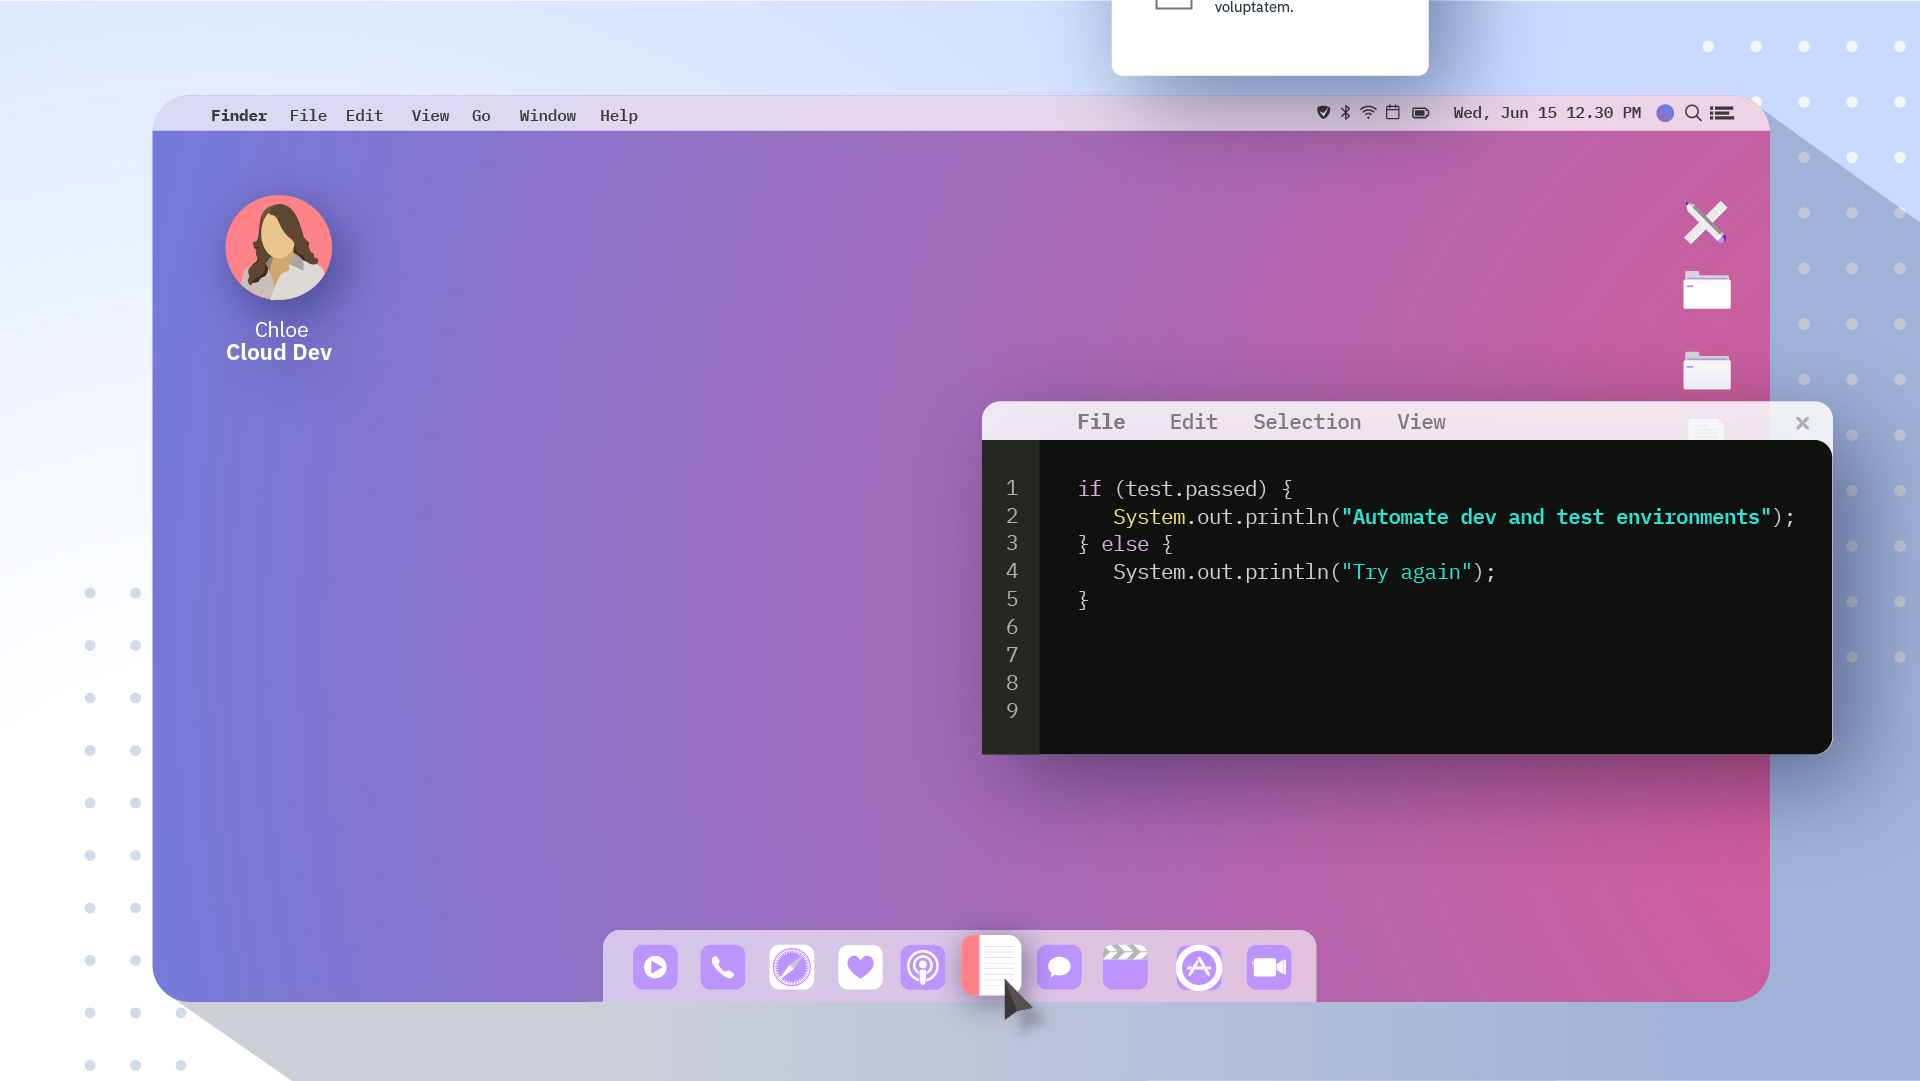The height and width of the screenshot is (1081, 1920).
Task: Open the editor's File menu
Action: click(x=1100, y=422)
